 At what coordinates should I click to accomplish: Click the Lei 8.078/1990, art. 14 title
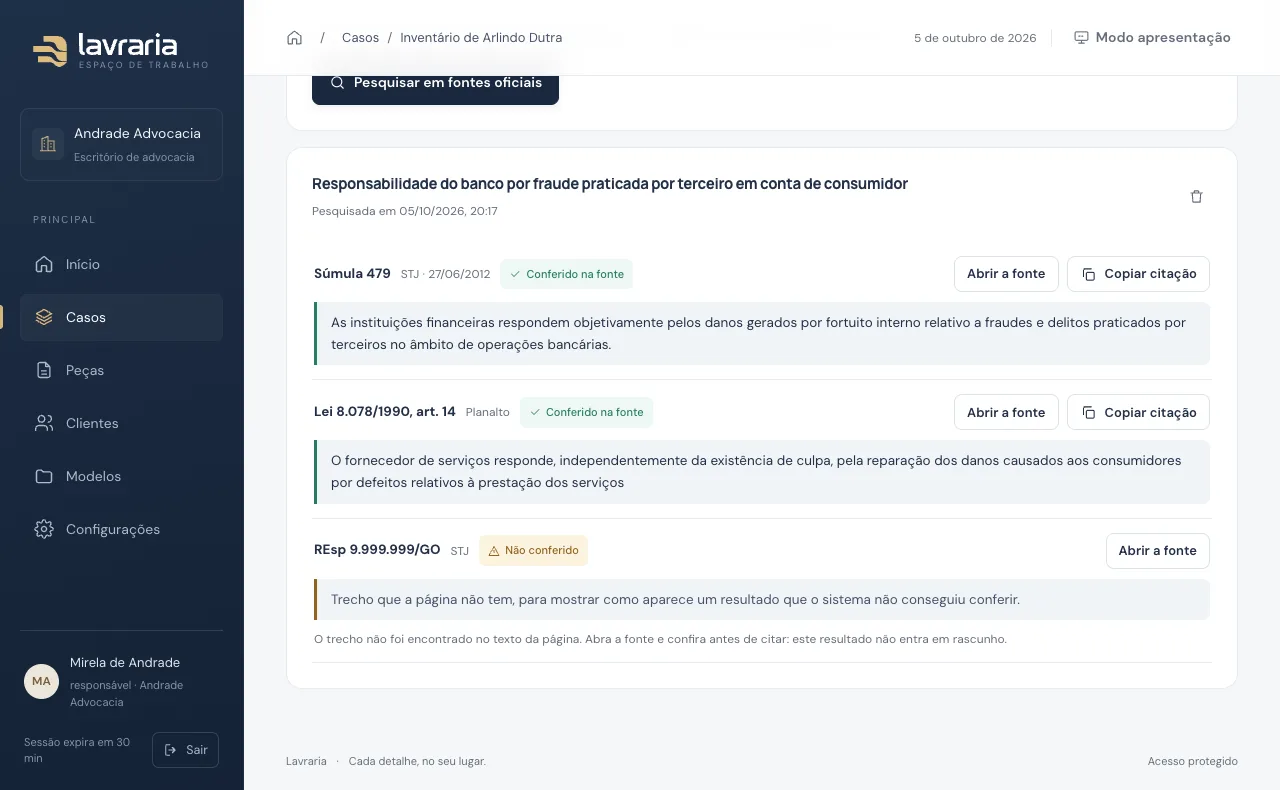point(385,412)
